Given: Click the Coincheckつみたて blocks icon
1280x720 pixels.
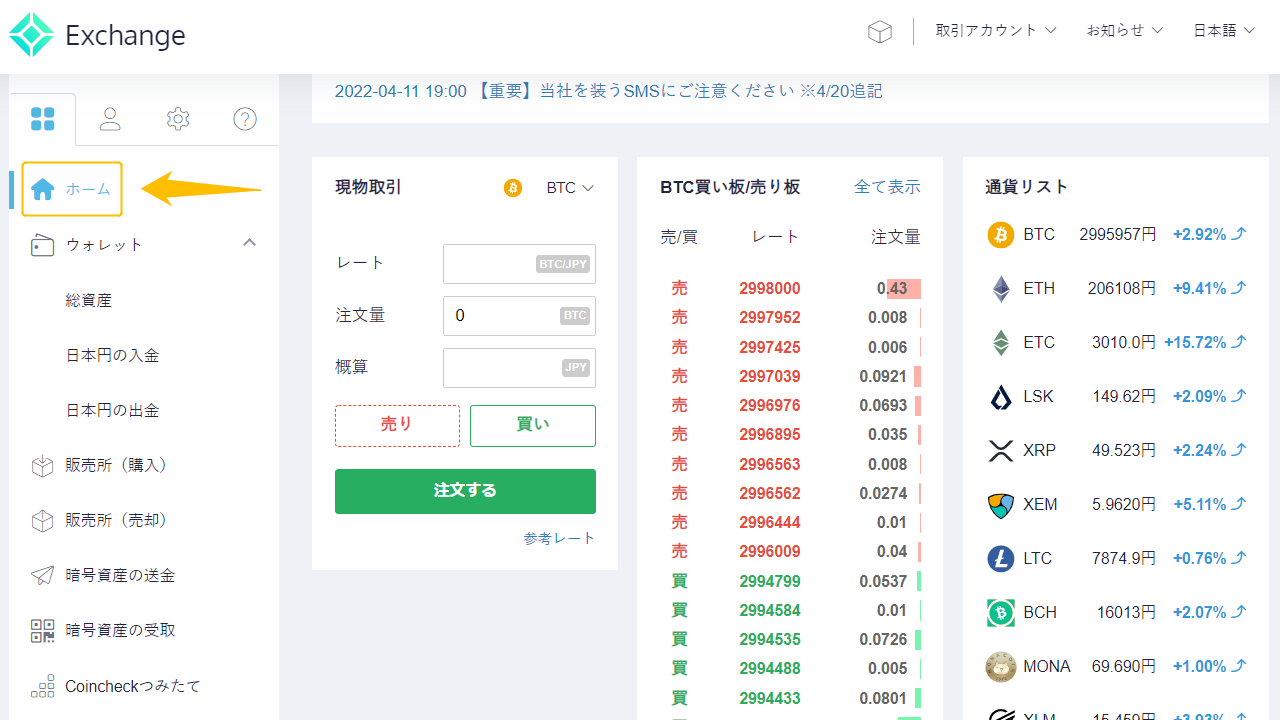Looking at the screenshot, I should 42,686.
